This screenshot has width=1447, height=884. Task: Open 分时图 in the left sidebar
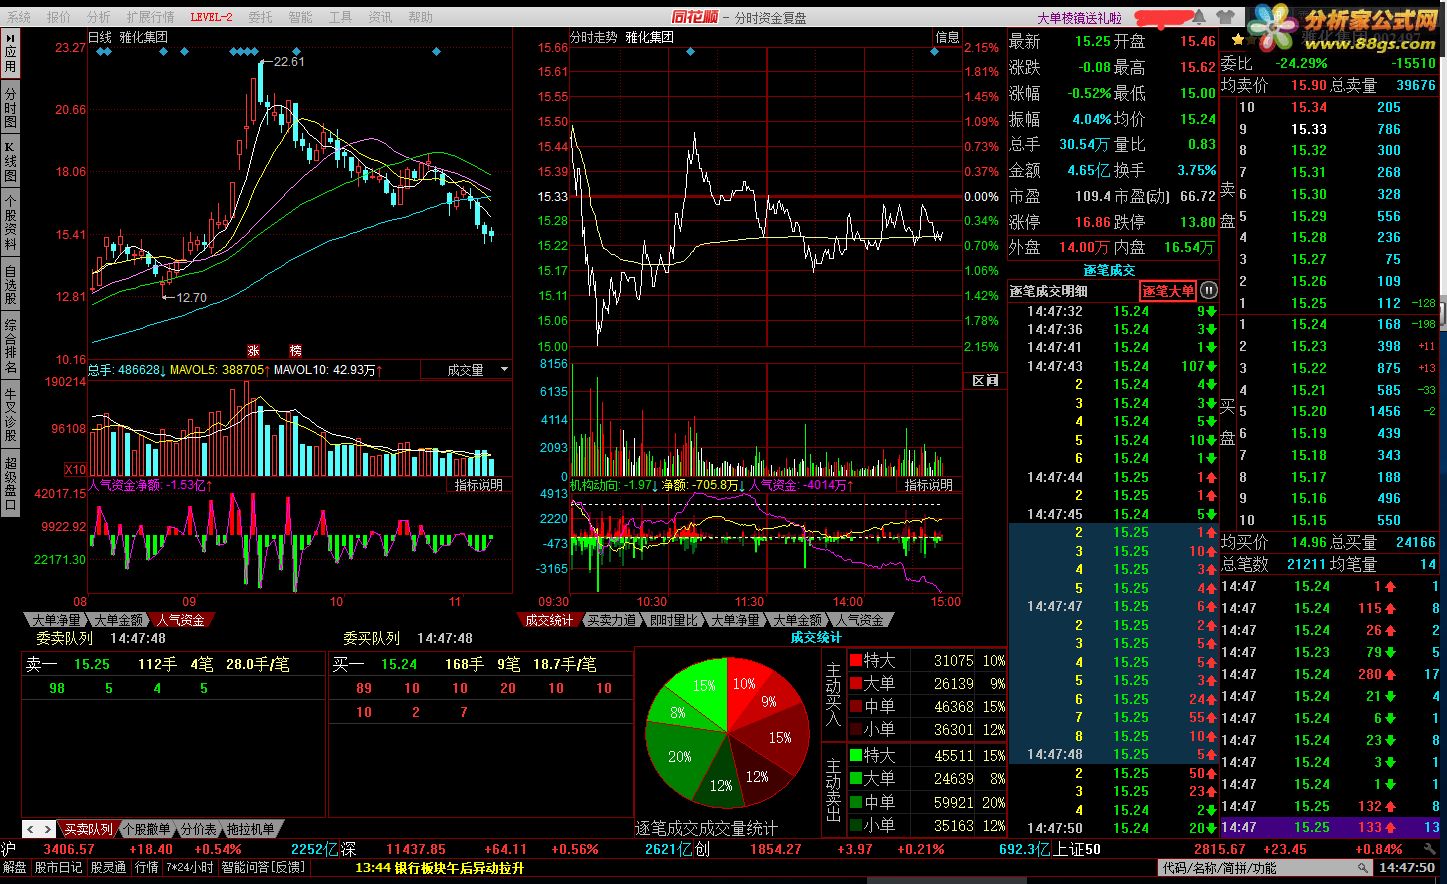tap(10, 107)
